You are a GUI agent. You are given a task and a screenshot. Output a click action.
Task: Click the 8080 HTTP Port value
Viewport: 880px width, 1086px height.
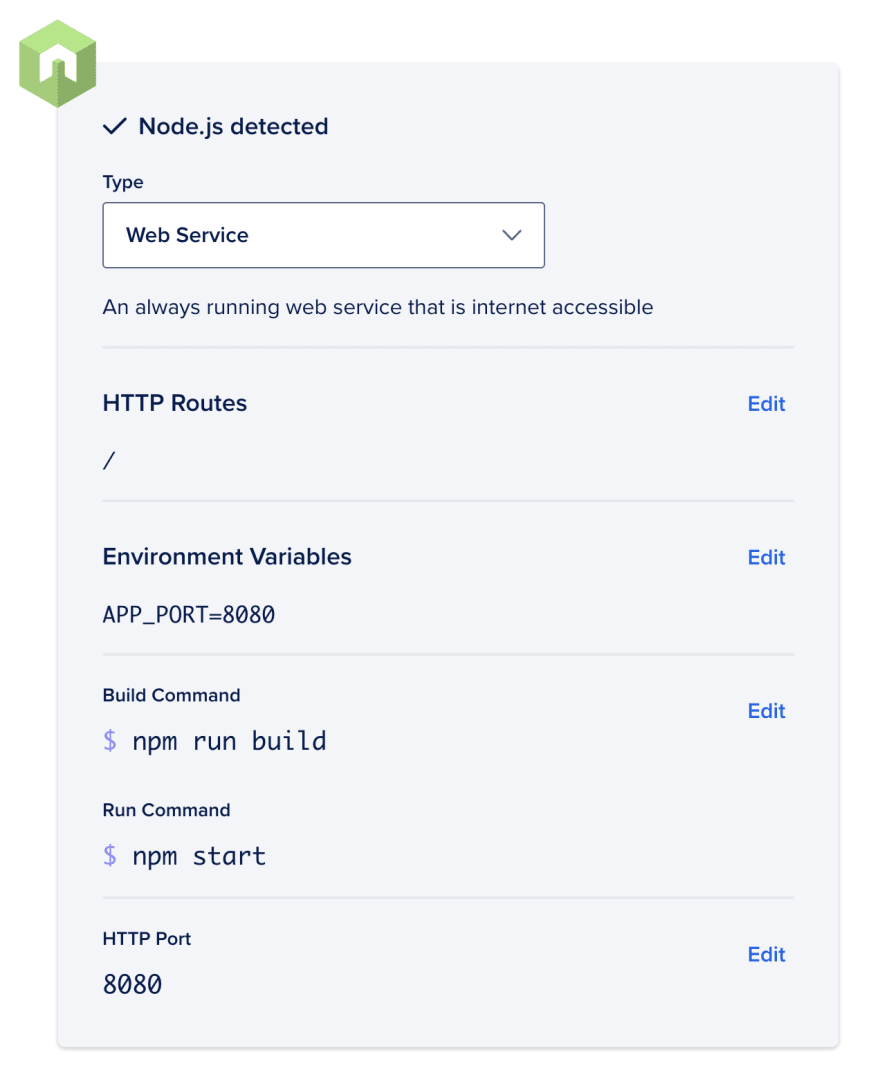click(132, 984)
